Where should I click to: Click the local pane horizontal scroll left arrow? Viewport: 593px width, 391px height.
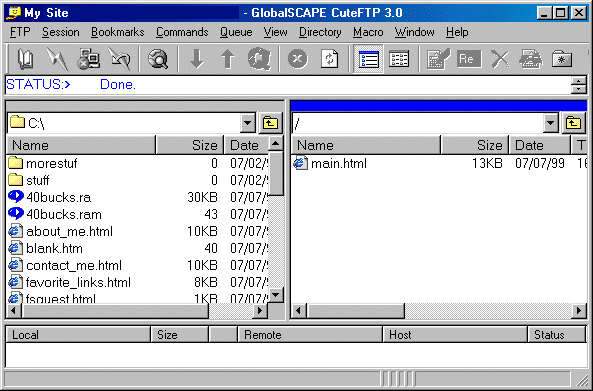(14, 311)
